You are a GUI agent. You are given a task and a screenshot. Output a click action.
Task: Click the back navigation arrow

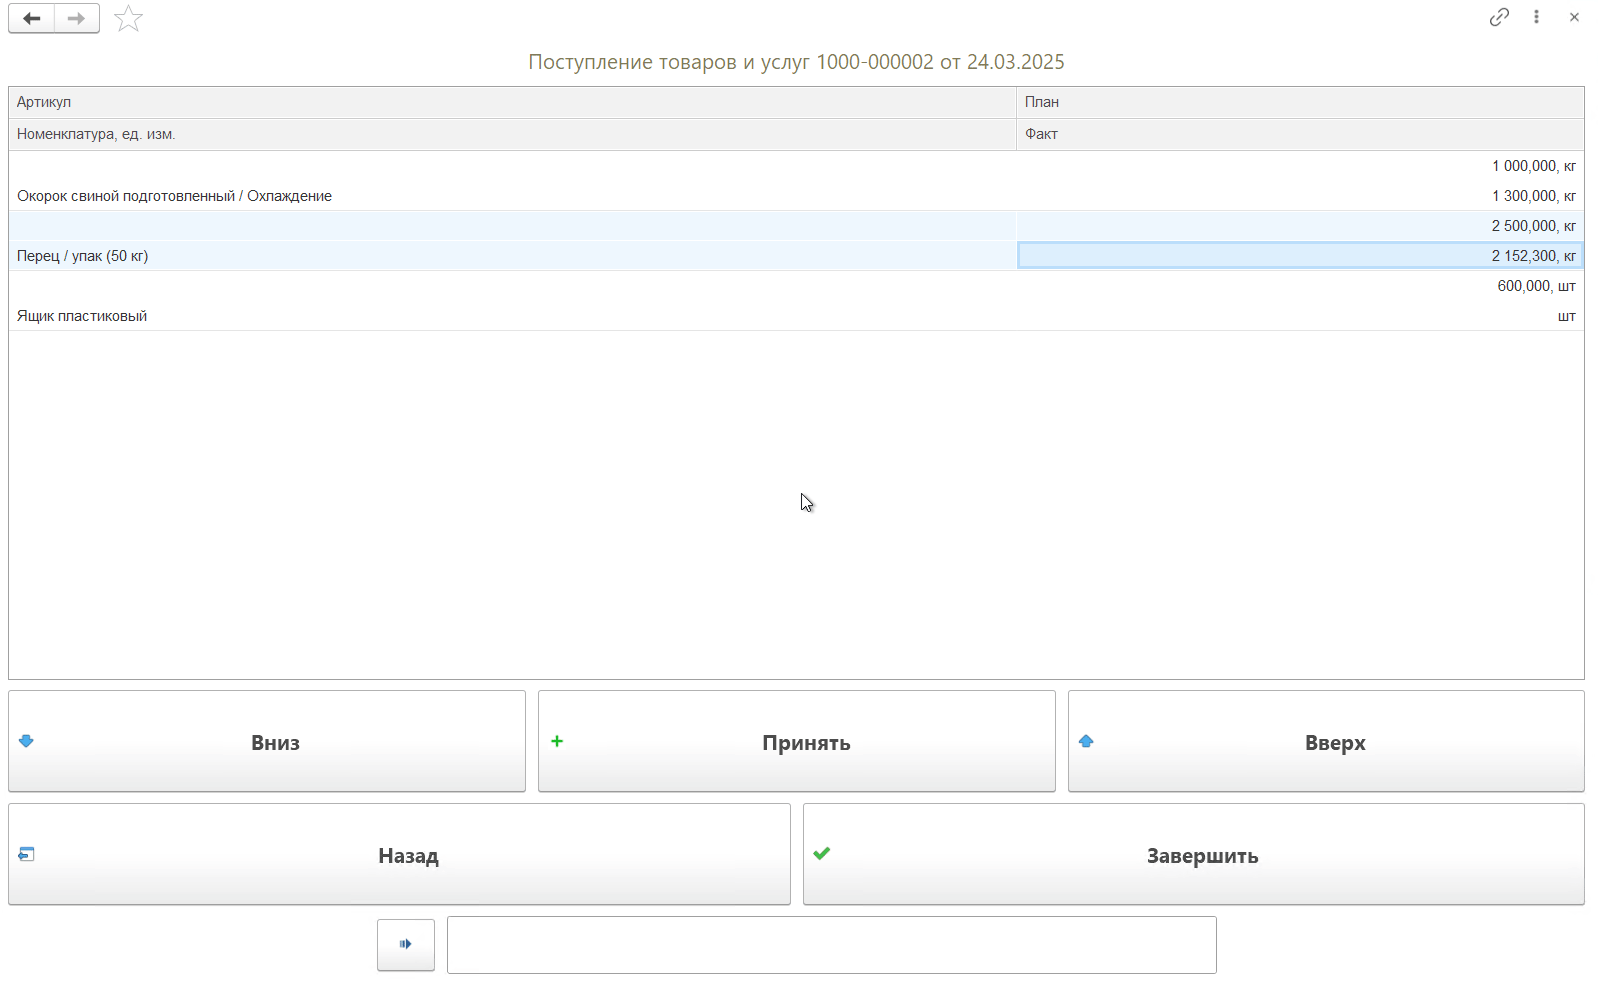tap(32, 18)
